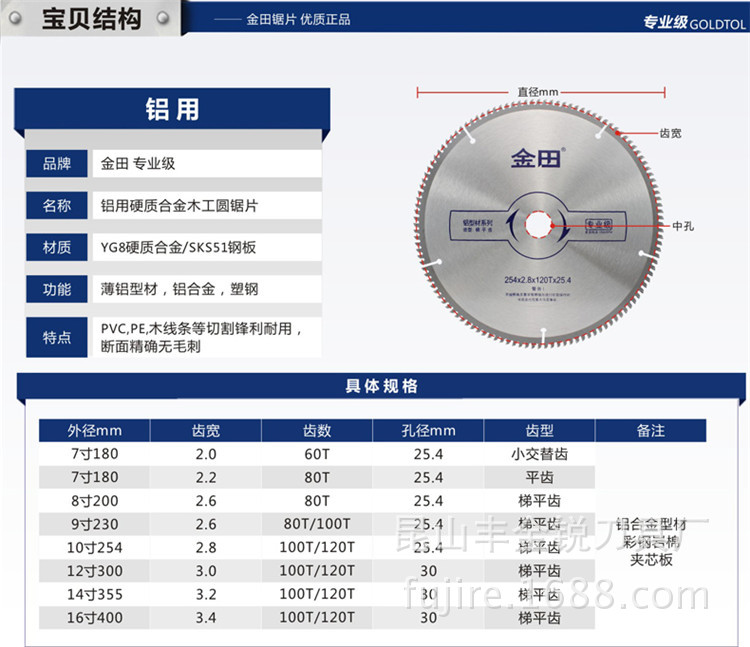Select the 100T/120T cell in the 12寸300 row
750x647 pixels.
317,570
